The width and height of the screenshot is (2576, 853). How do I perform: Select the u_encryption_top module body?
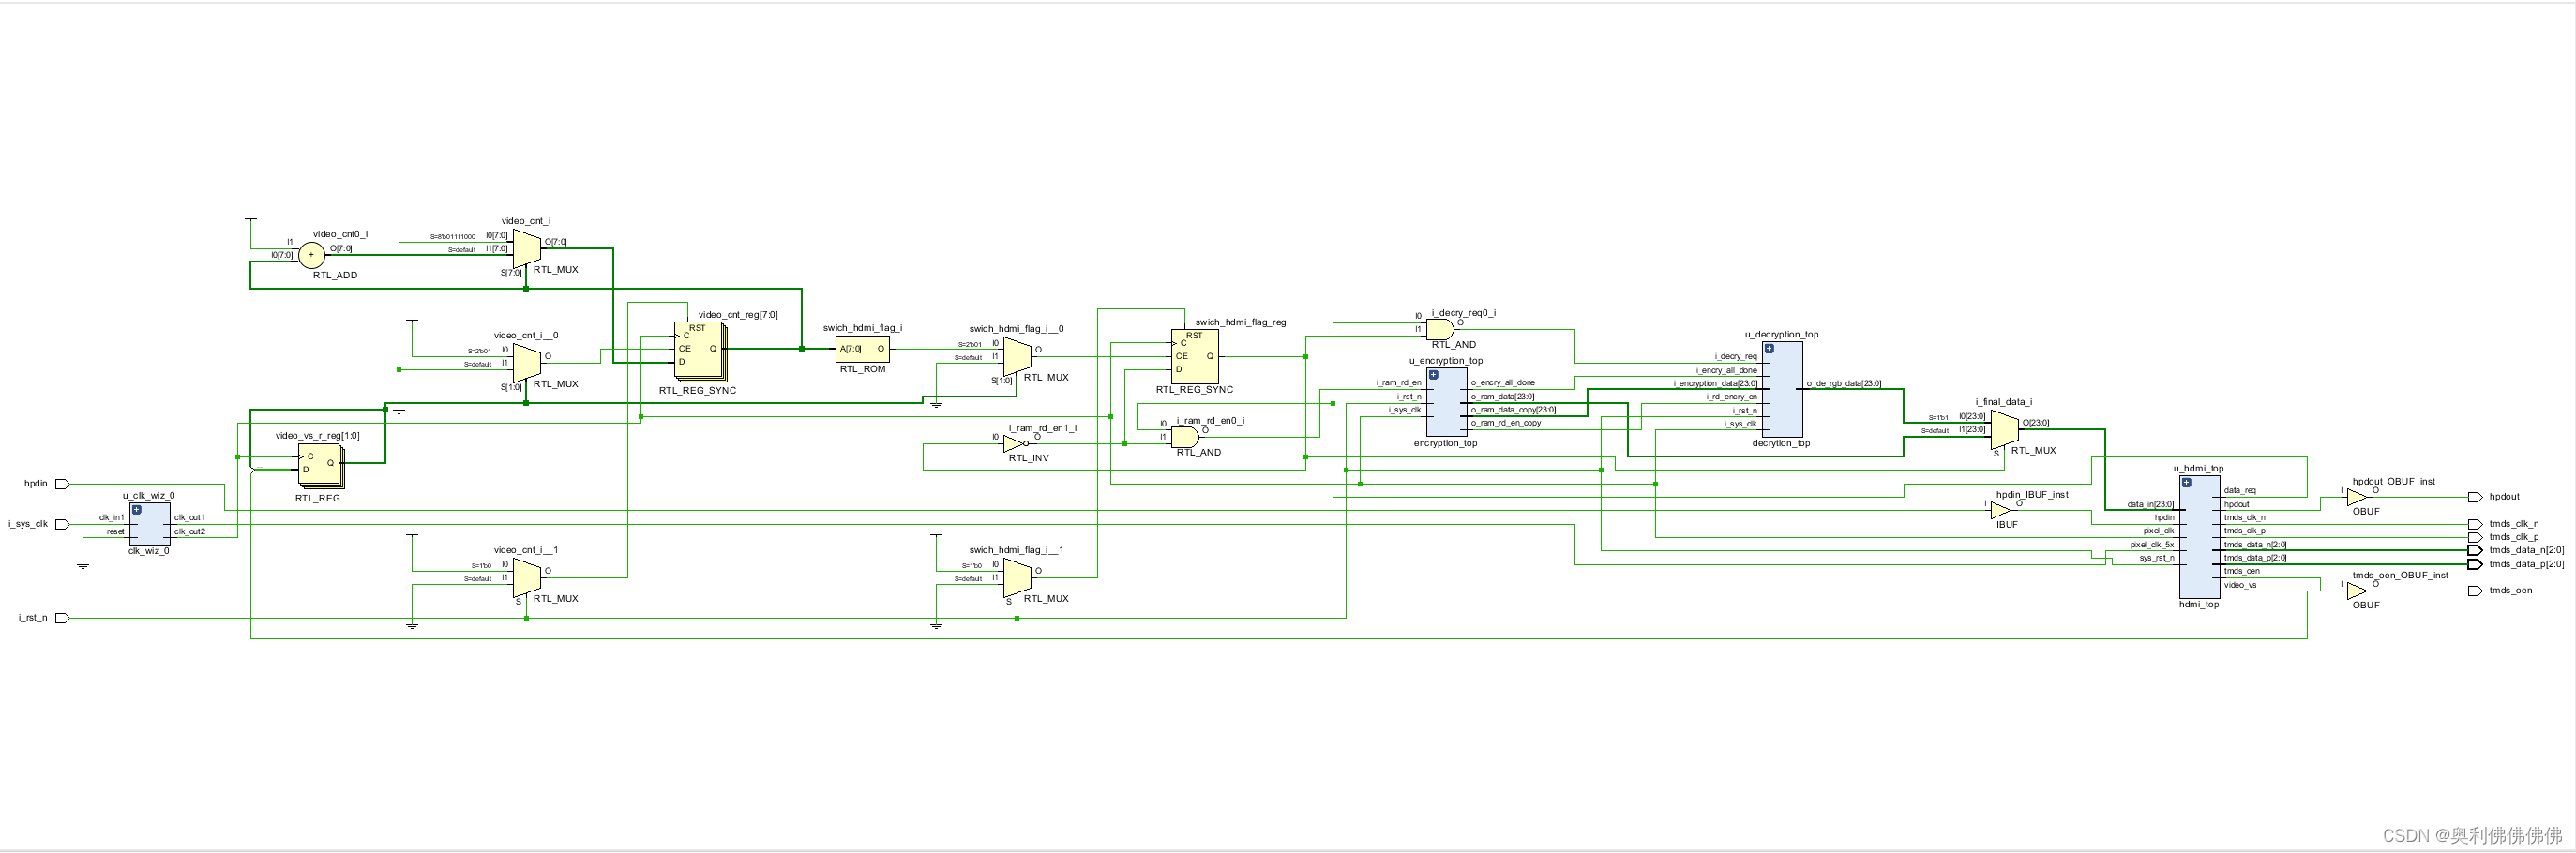click(x=1447, y=402)
